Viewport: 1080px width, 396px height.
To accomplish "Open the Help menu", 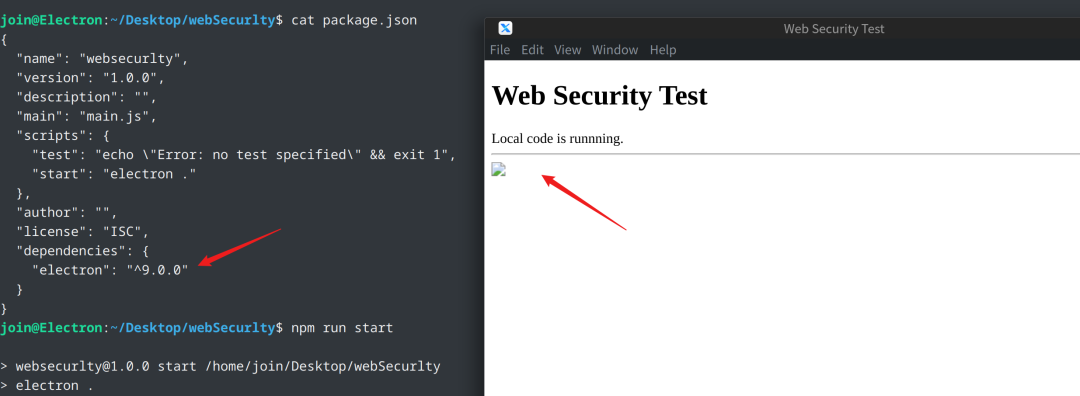I will click(663, 50).
